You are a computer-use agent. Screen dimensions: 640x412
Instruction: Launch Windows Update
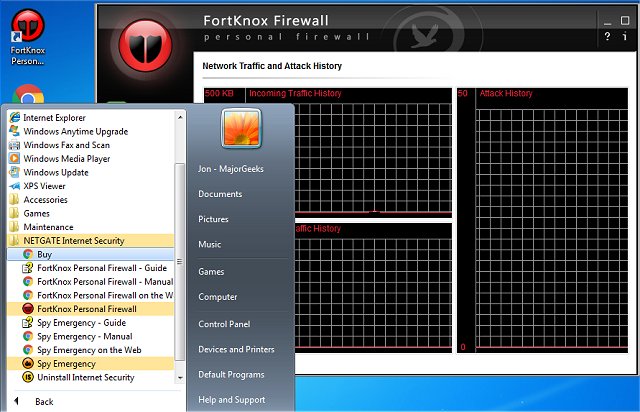point(90,172)
